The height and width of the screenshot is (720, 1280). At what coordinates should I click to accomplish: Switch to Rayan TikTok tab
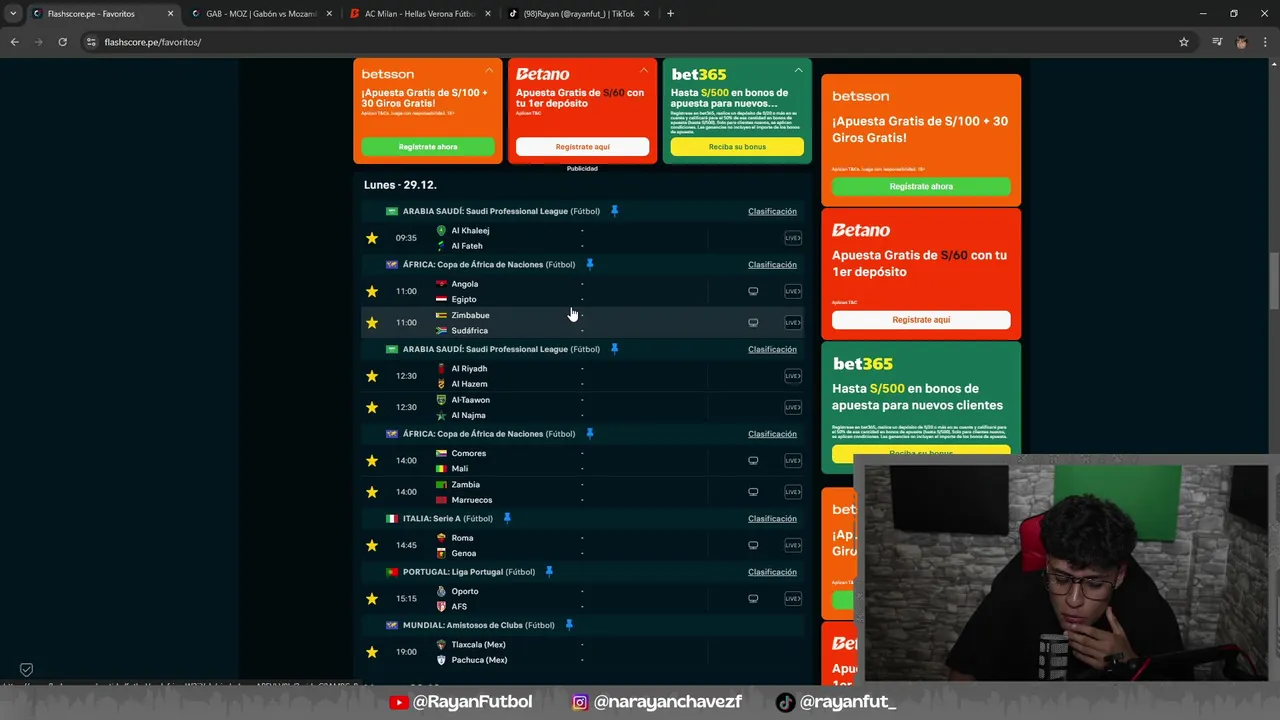pos(578,14)
